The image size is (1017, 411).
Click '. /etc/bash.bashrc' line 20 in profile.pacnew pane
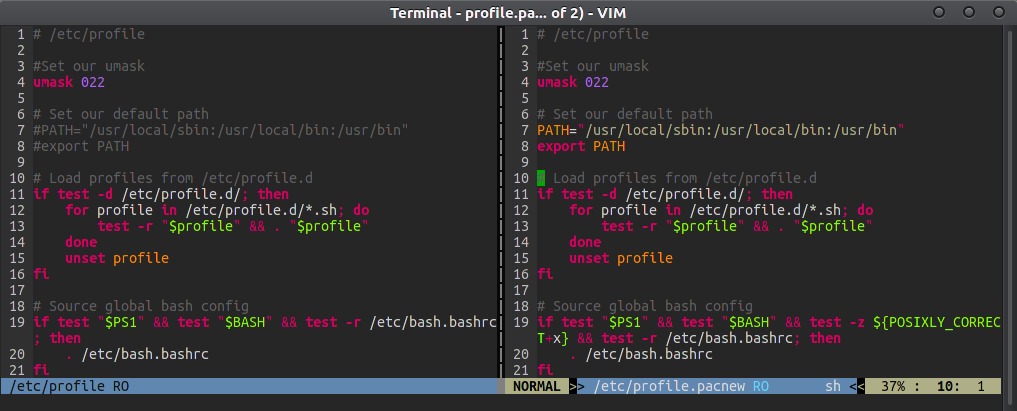[641, 355]
